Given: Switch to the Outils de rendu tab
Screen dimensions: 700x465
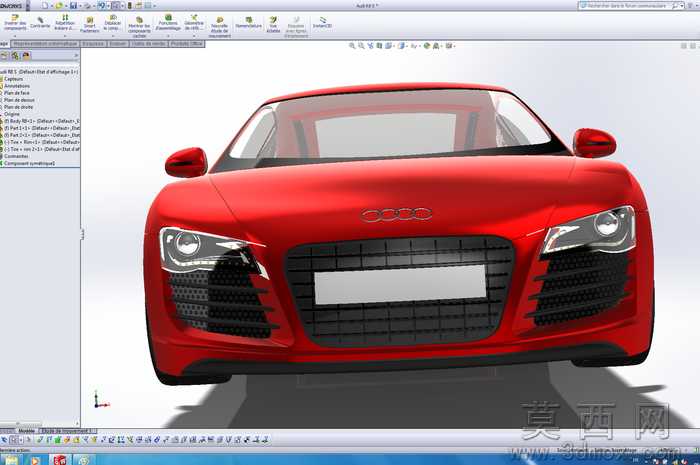Looking at the screenshot, I should tap(149, 44).
